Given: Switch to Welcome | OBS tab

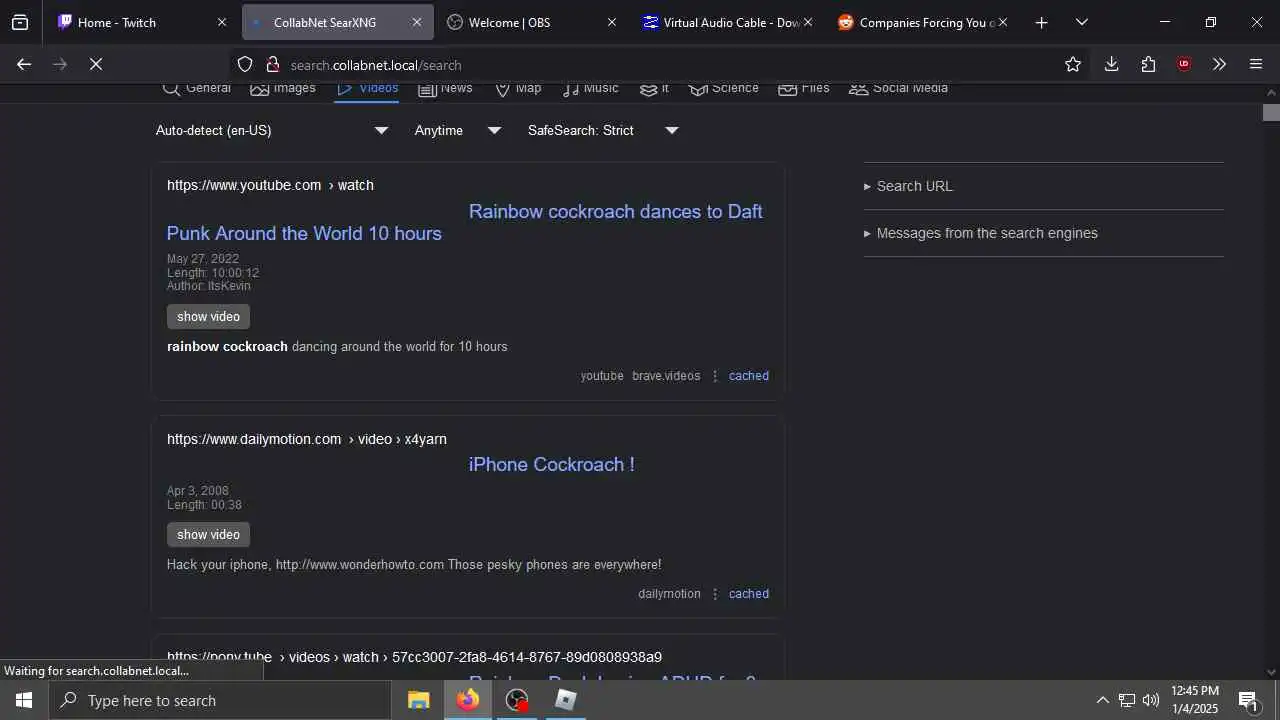Looking at the screenshot, I should [x=531, y=22].
